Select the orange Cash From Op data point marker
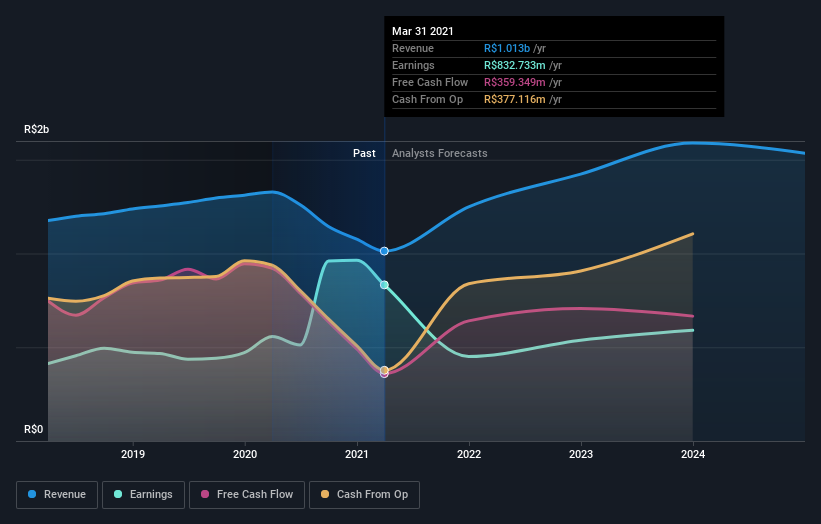This screenshot has height=524, width=821. tap(384, 370)
